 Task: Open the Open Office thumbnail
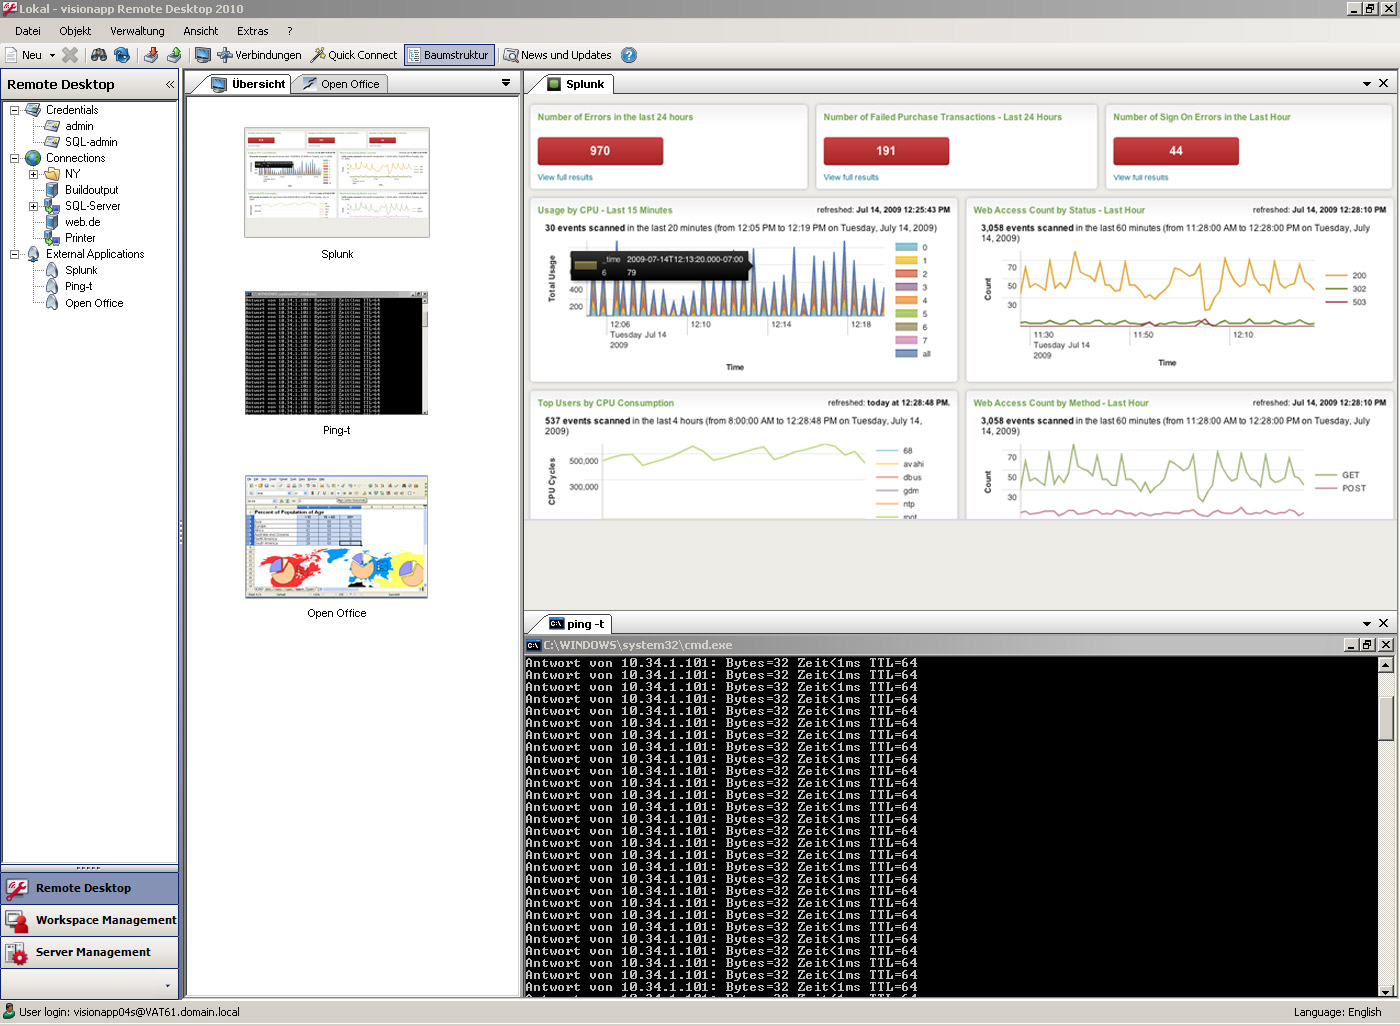pyautogui.click(x=336, y=537)
